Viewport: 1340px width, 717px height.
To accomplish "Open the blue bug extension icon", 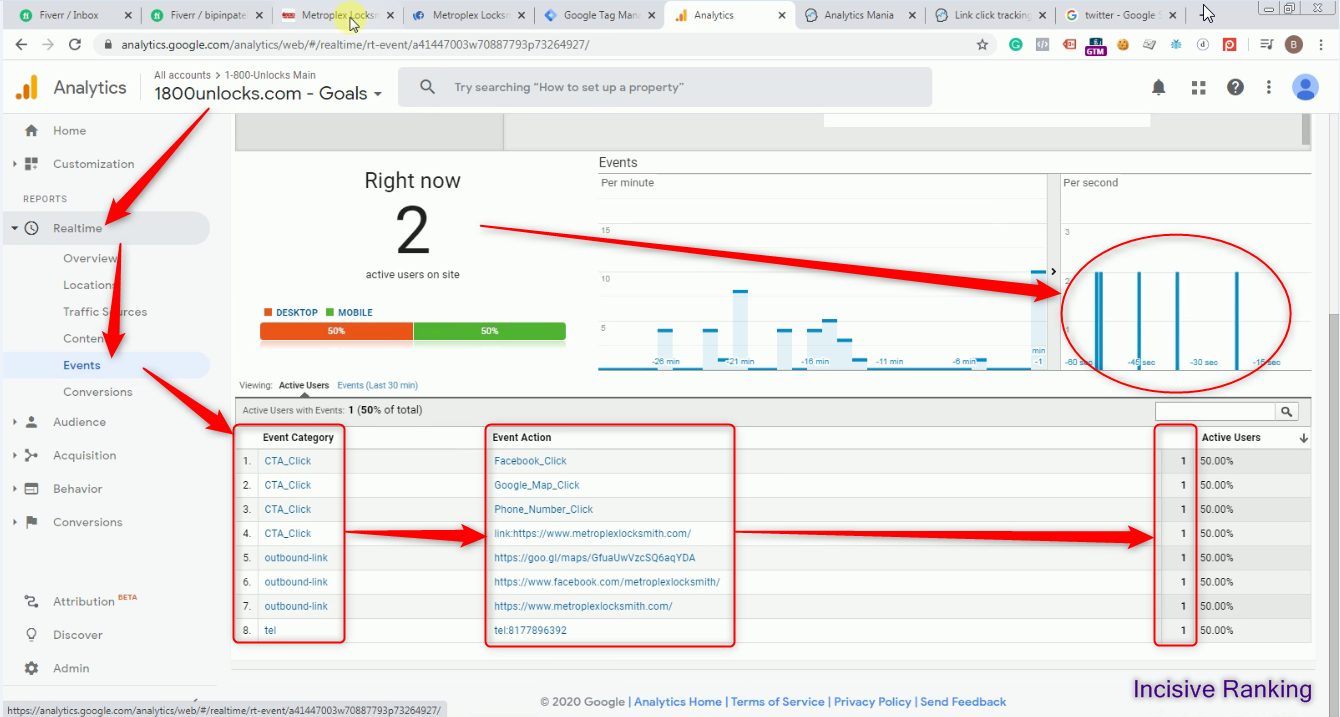I will 1176,45.
